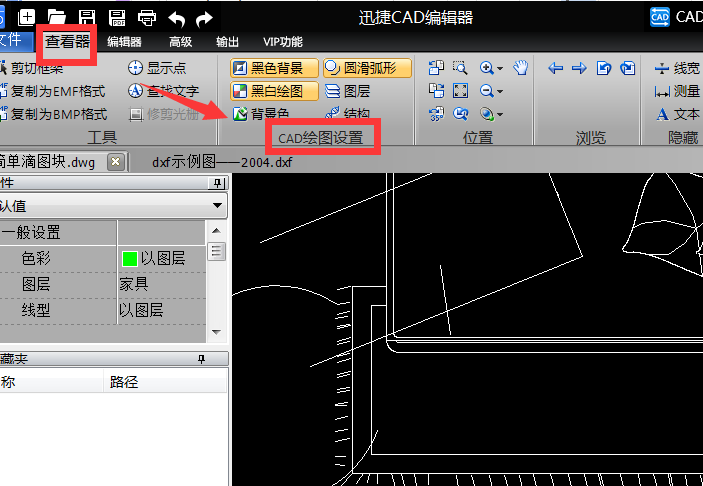Close the 简单滴图块.dwg document tab

[116, 161]
